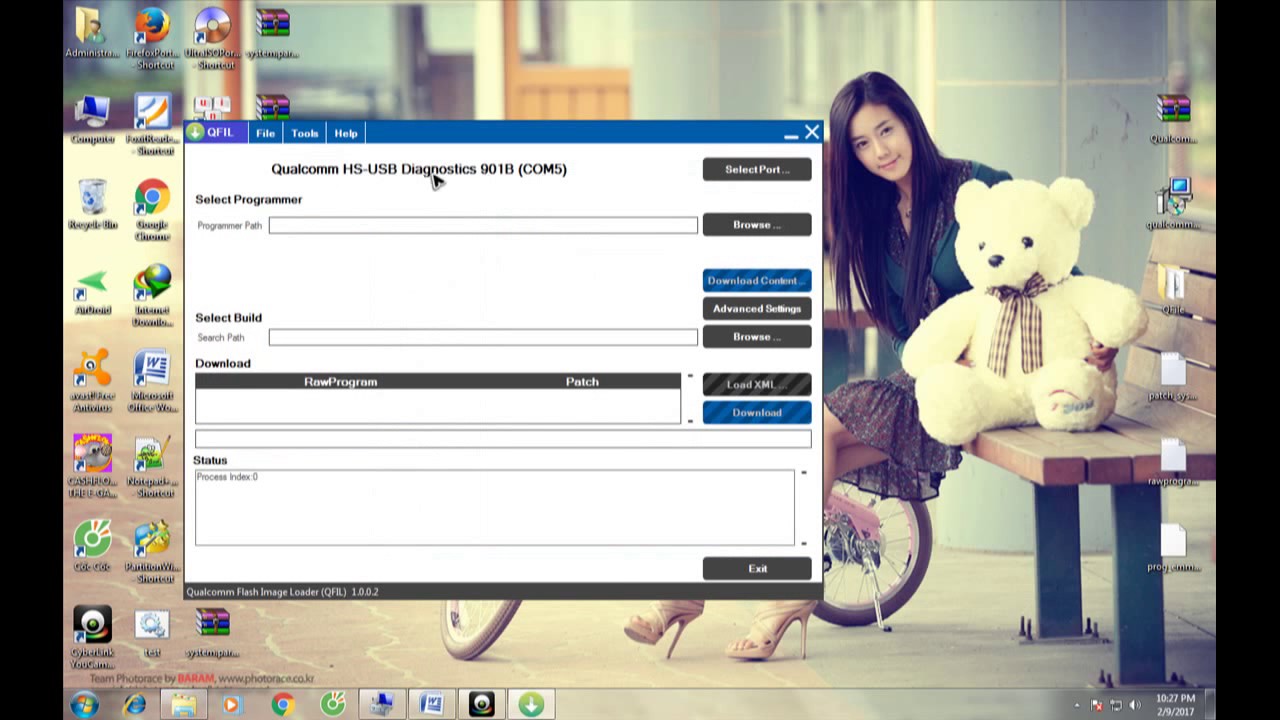
Task: Open the QFile folder on the desktop
Action: click(1173, 290)
